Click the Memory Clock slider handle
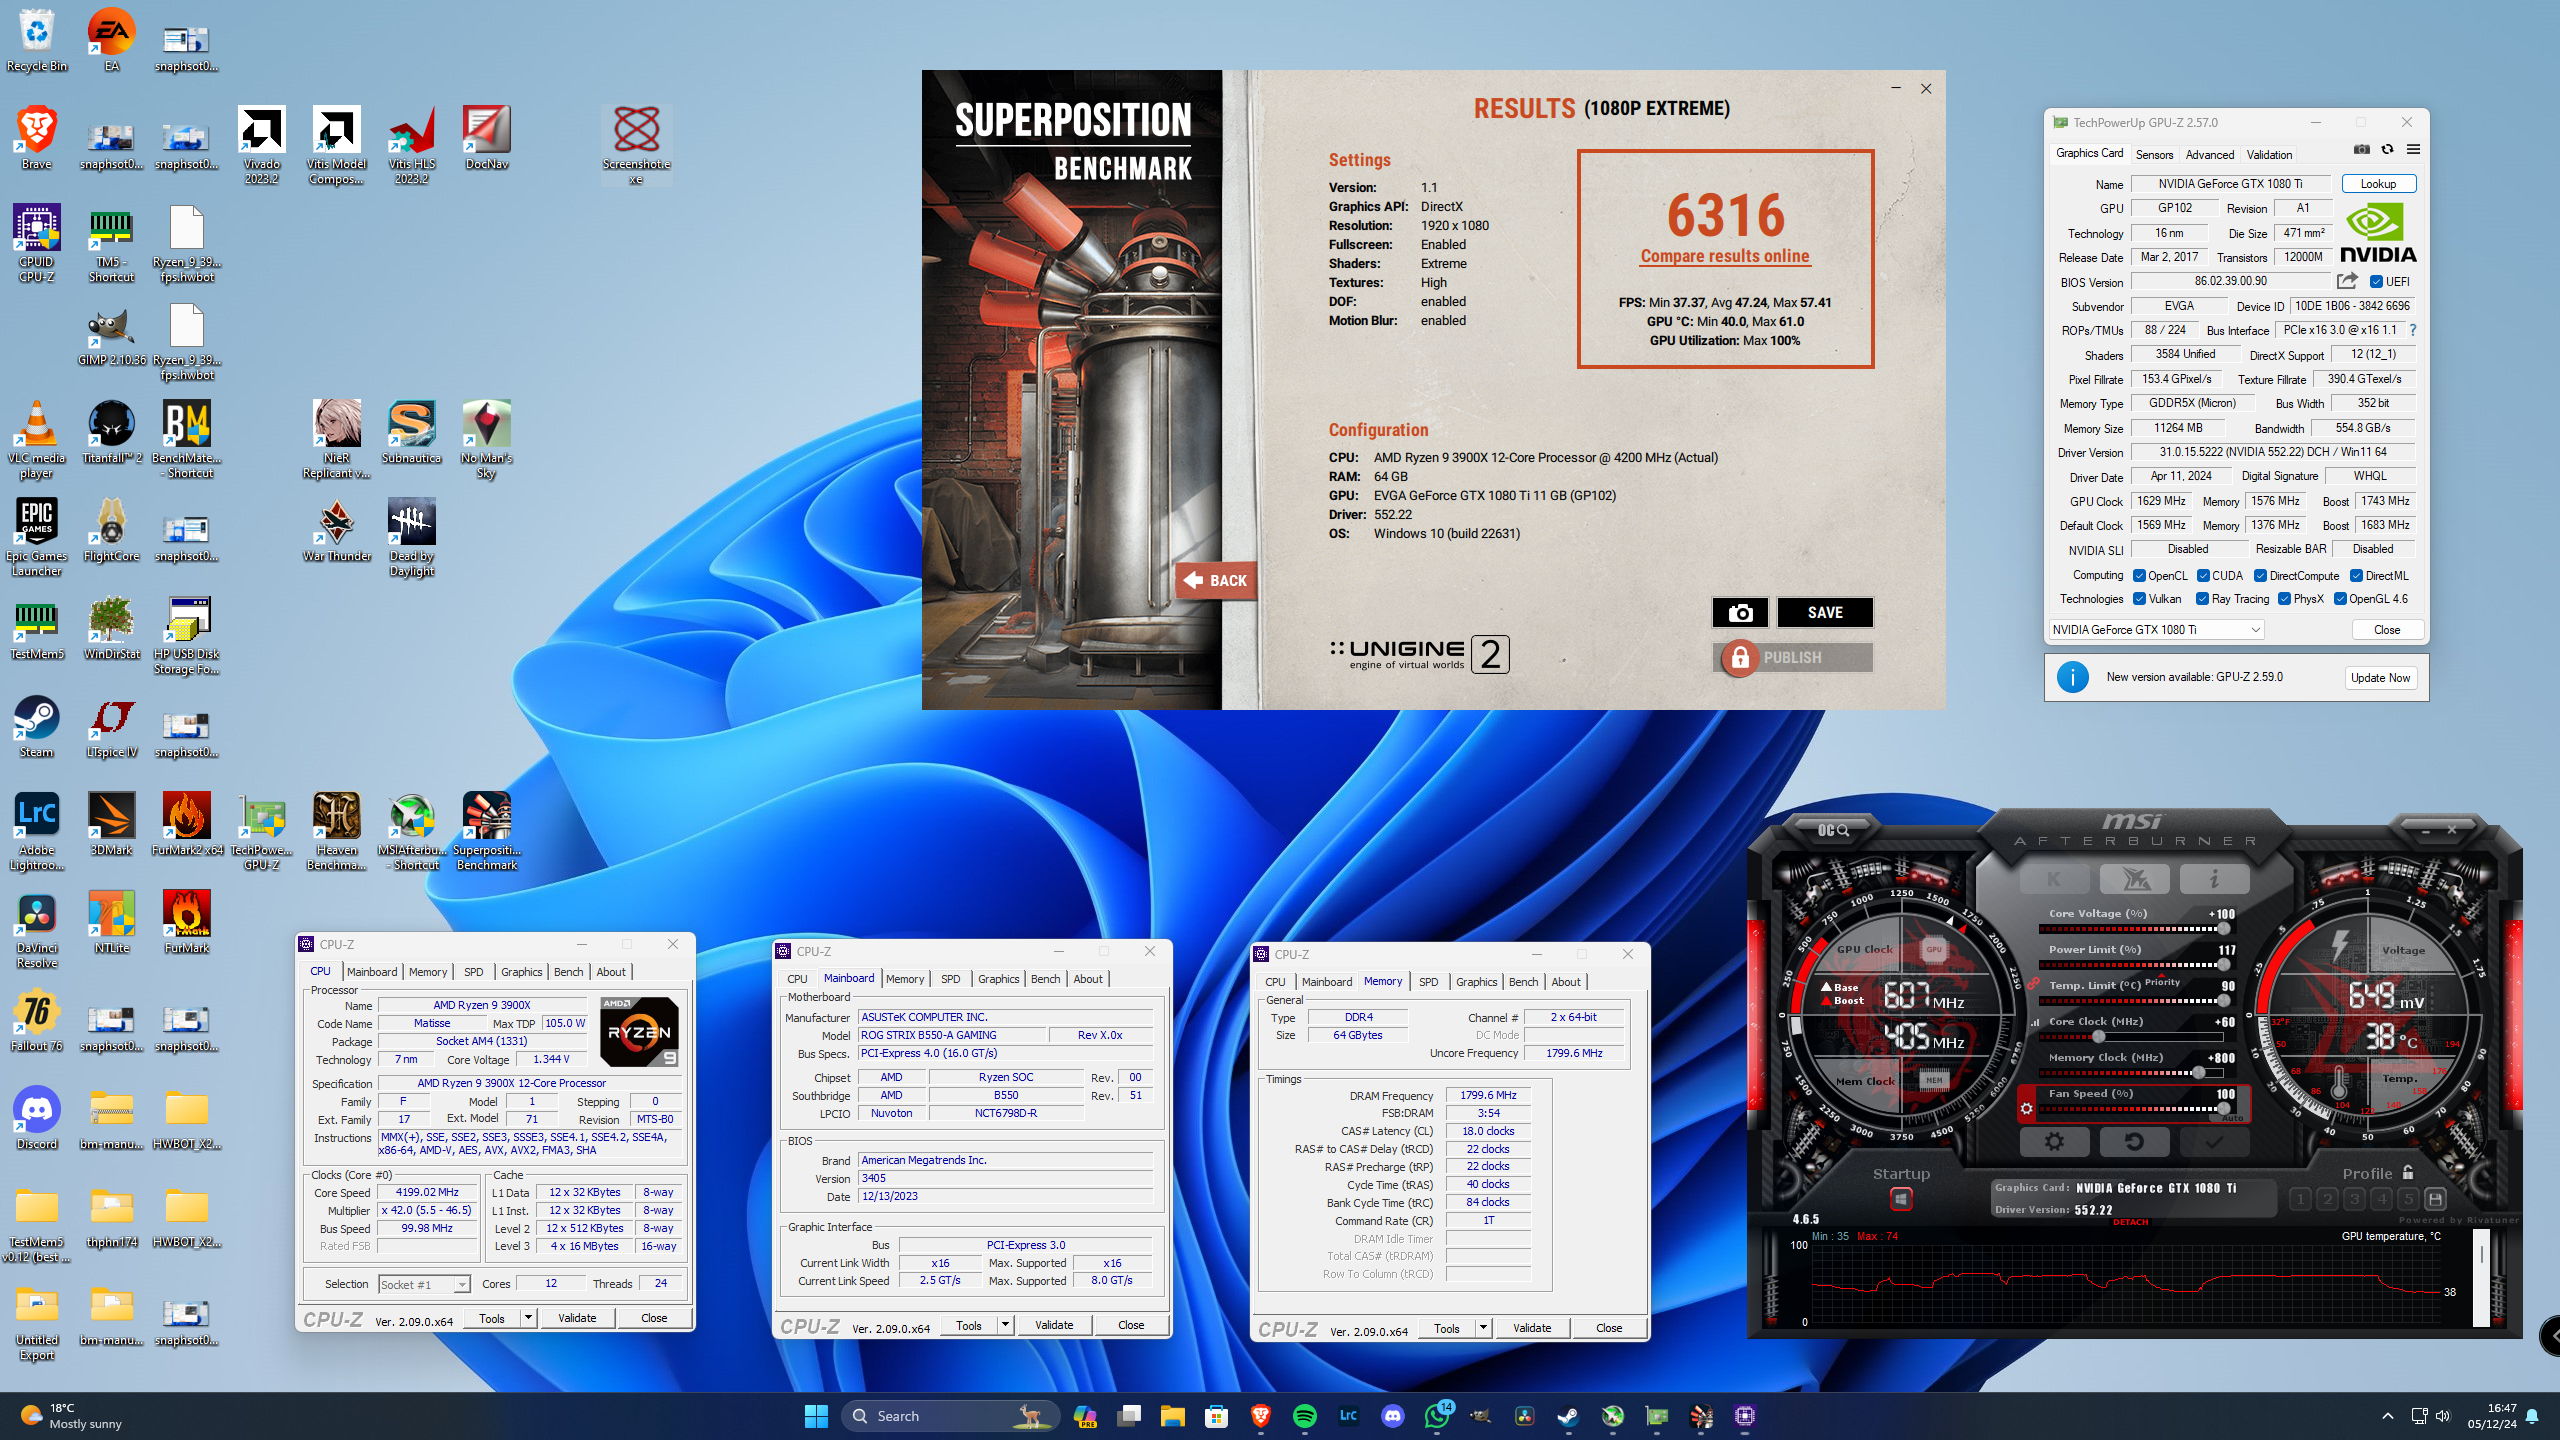This screenshot has height=1440, width=2560. (2198, 1073)
